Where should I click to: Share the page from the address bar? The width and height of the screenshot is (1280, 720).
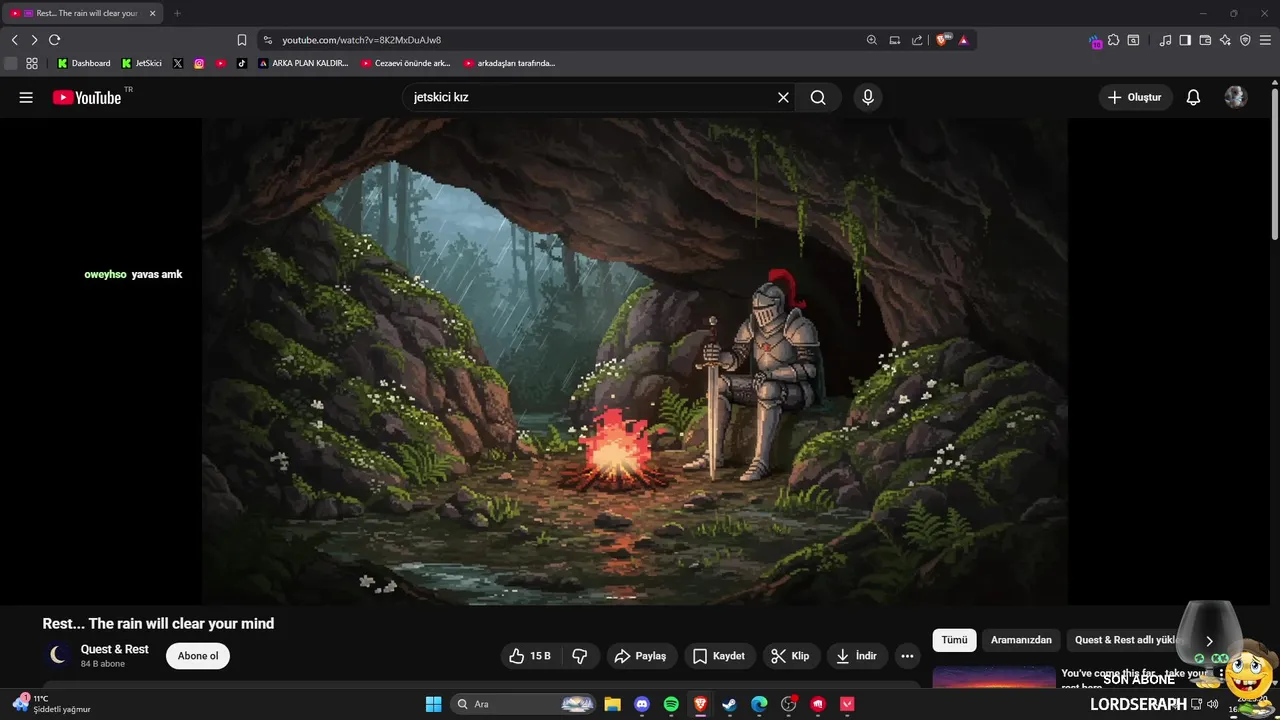click(x=917, y=40)
